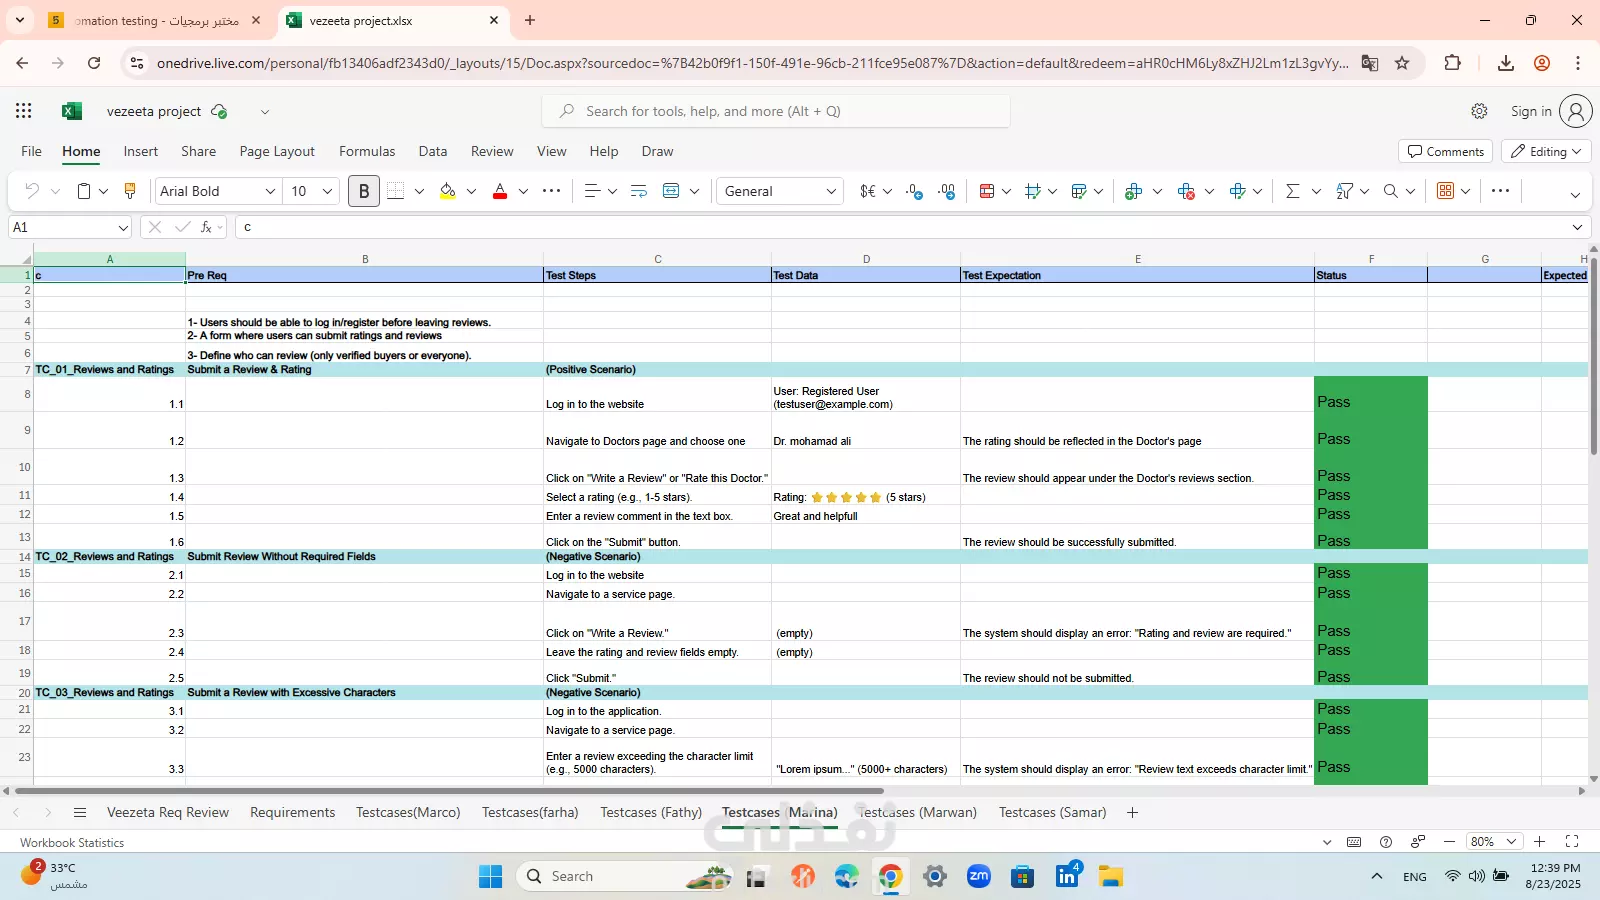This screenshot has width=1600, height=900.
Task: Click the Search for tools box
Action: coord(776,111)
